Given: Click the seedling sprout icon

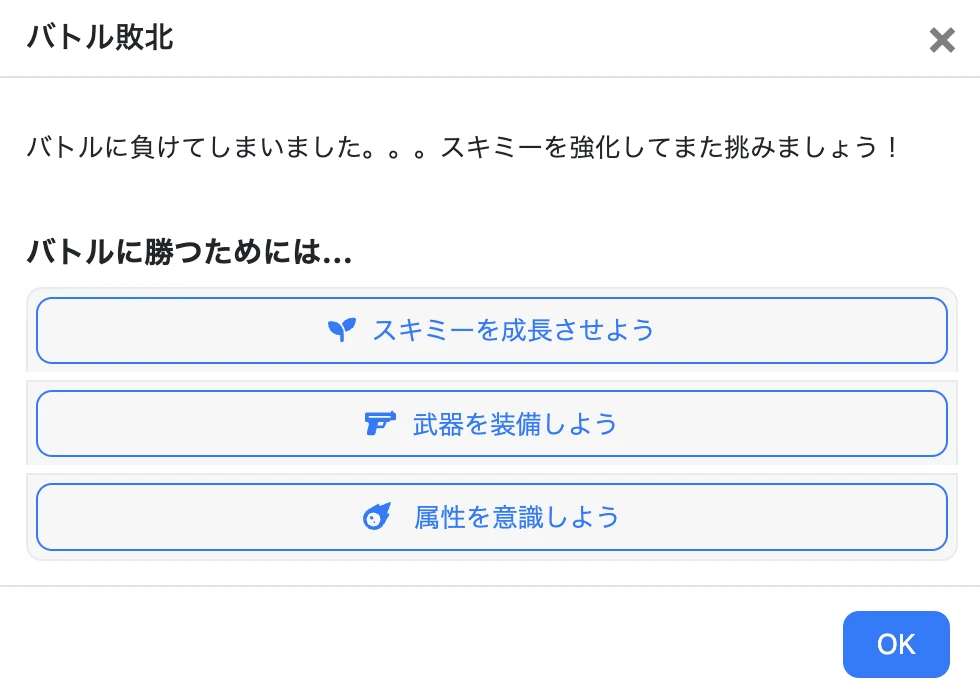Looking at the screenshot, I should 342,330.
